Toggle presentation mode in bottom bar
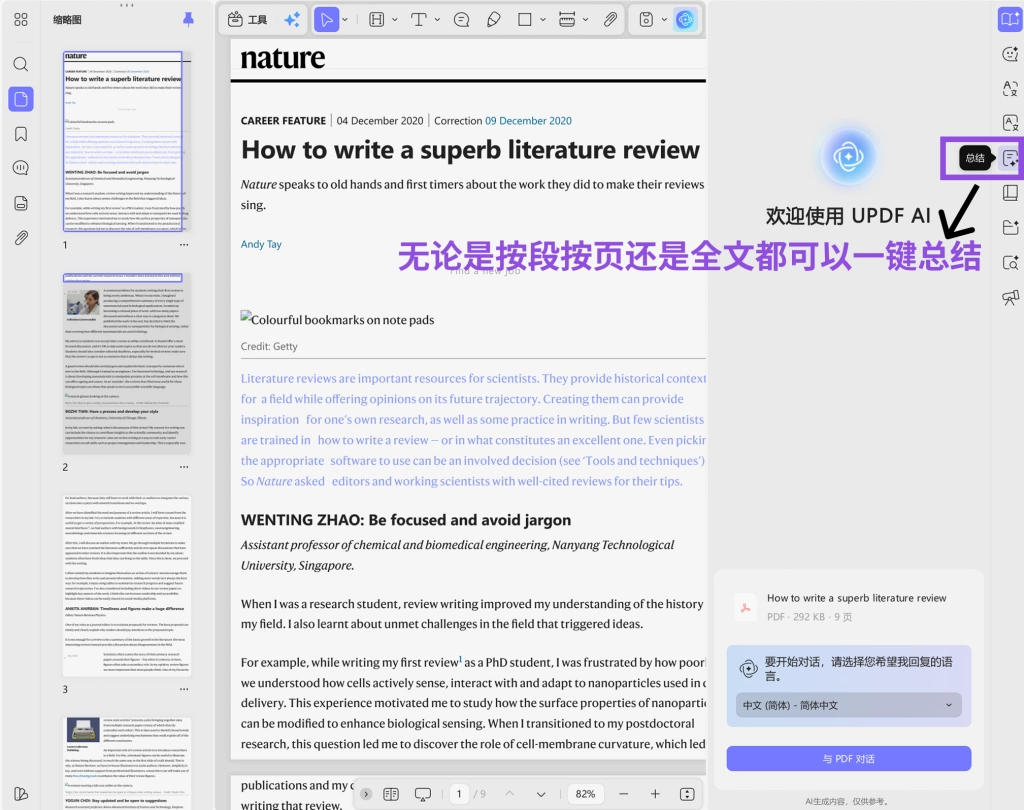This screenshot has width=1024, height=810. coord(423,794)
